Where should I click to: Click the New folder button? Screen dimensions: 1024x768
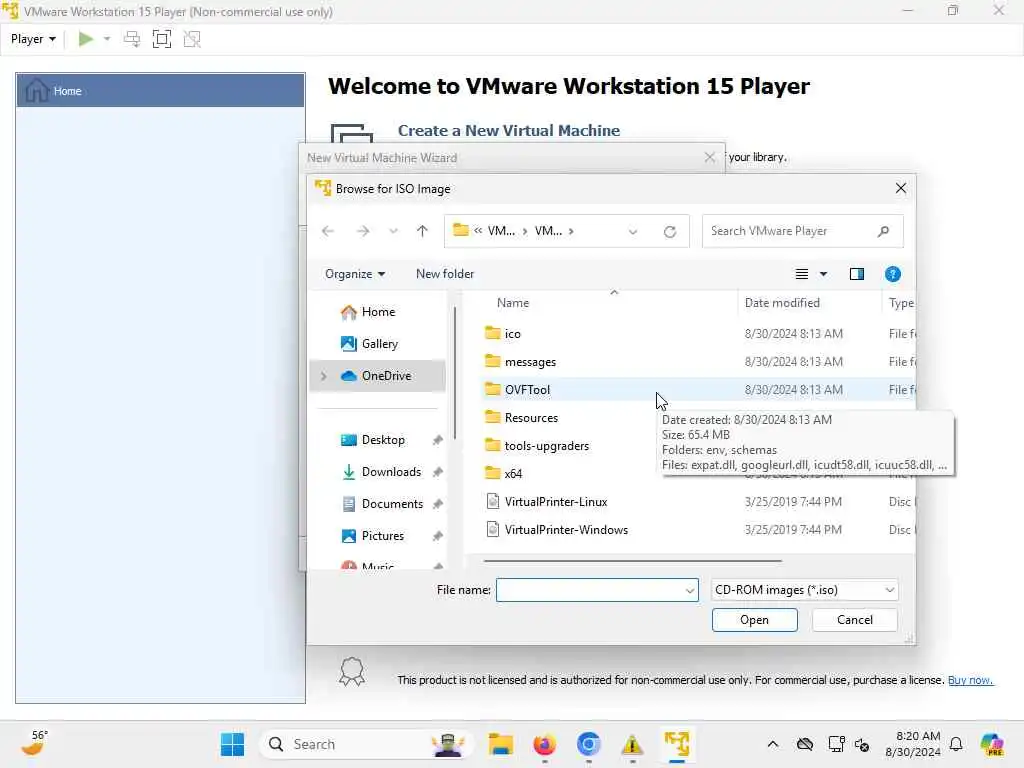(445, 274)
